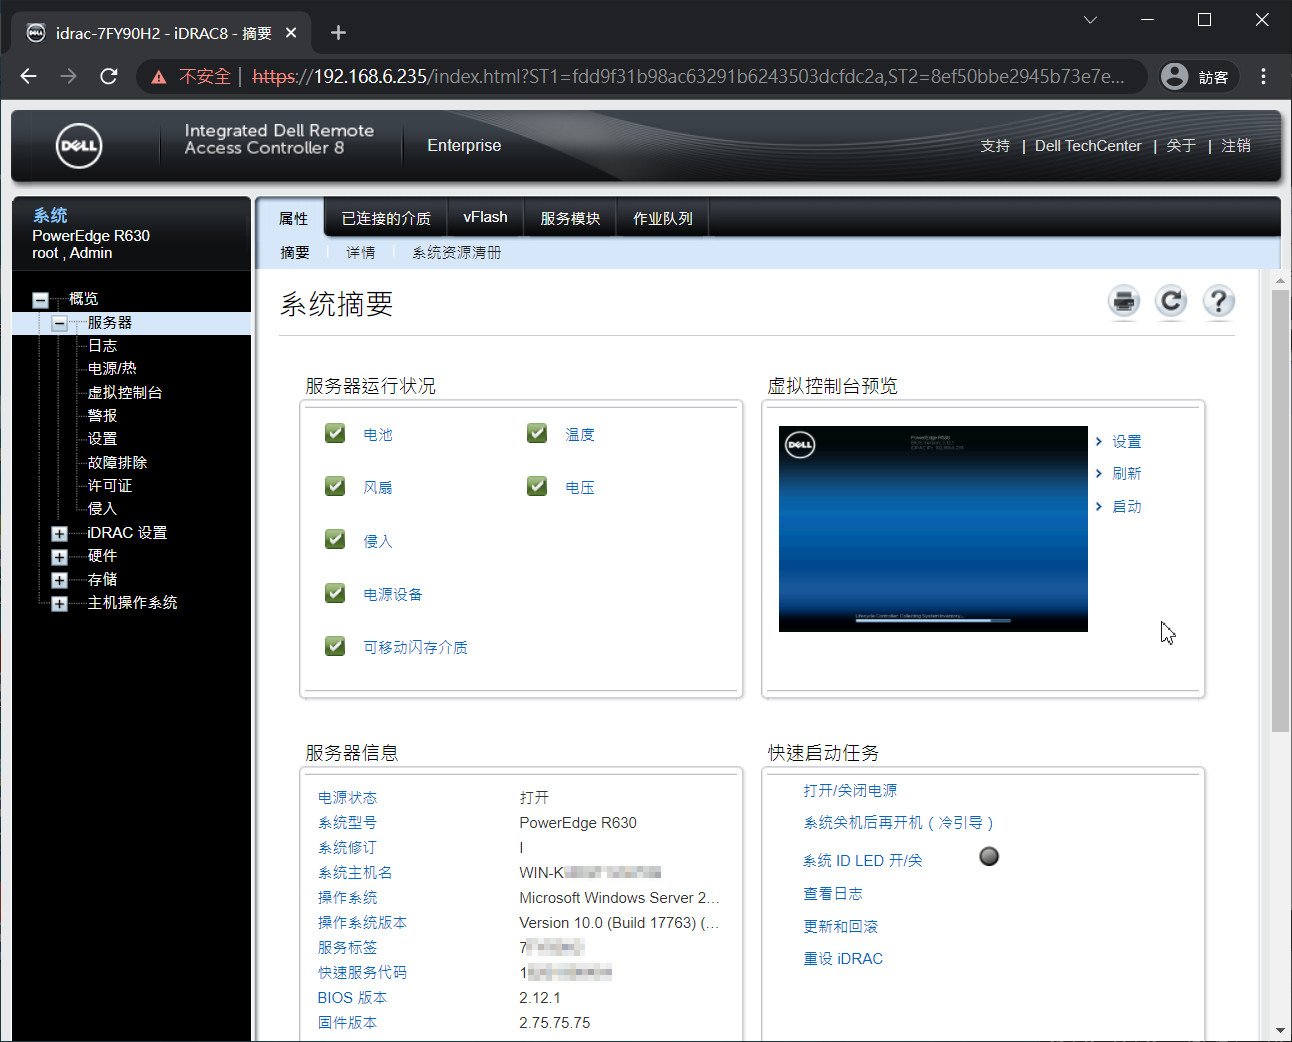The image size is (1292, 1042).
Task: Go back in browser history
Action: (x=29, y=76)
